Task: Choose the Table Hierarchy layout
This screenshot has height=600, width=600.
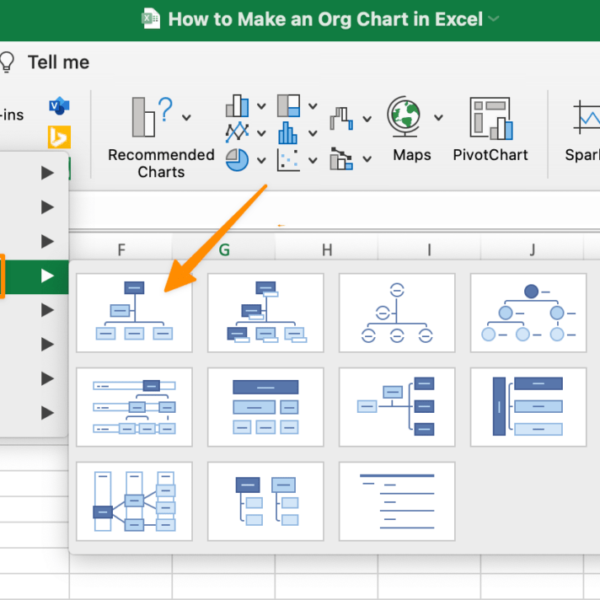Action: click(x=265, y=406)
